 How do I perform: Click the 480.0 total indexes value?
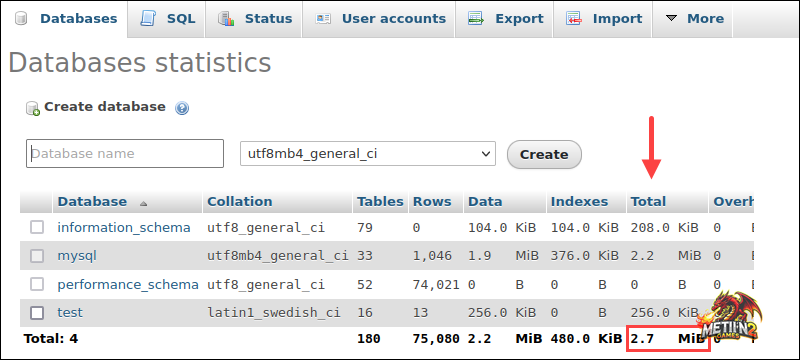(x=570, y=339)
